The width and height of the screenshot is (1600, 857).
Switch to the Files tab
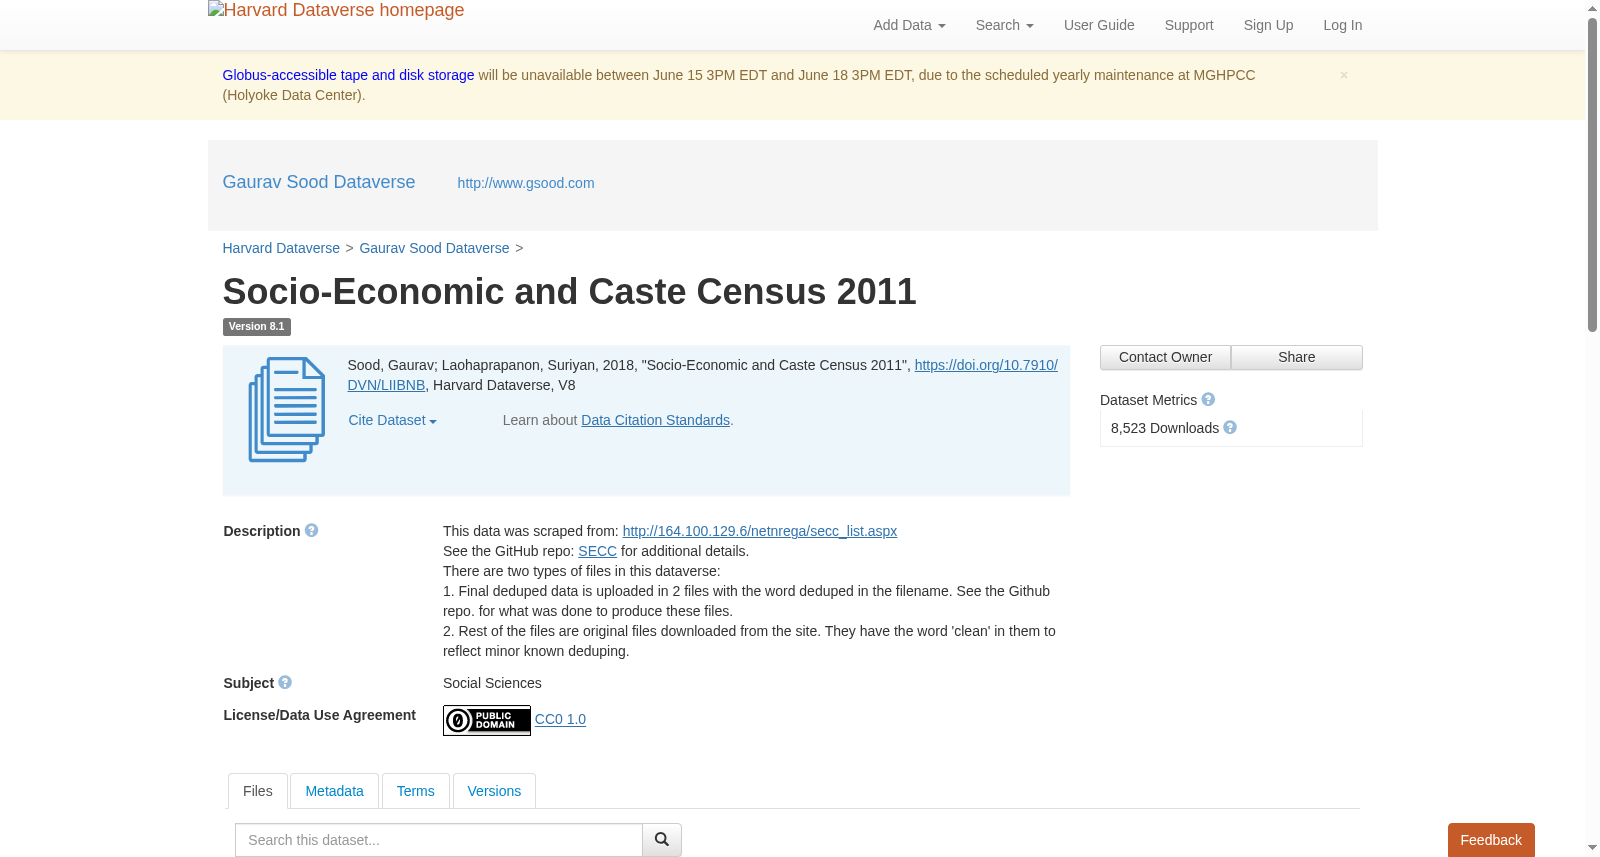[x=258, y=791]
